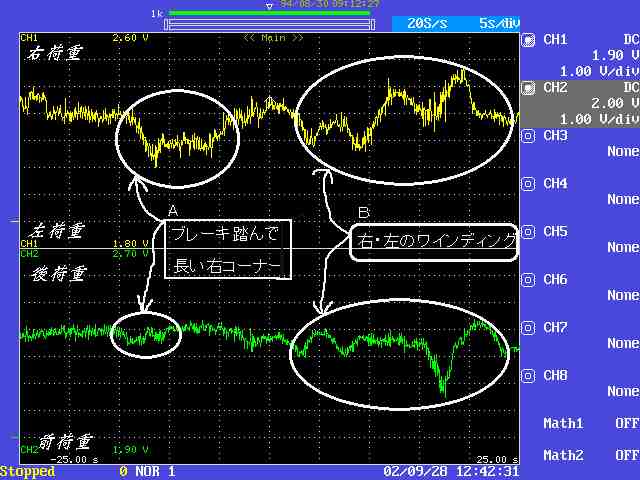Click the 25.00 s time axis label

click(x=497, y=460)
